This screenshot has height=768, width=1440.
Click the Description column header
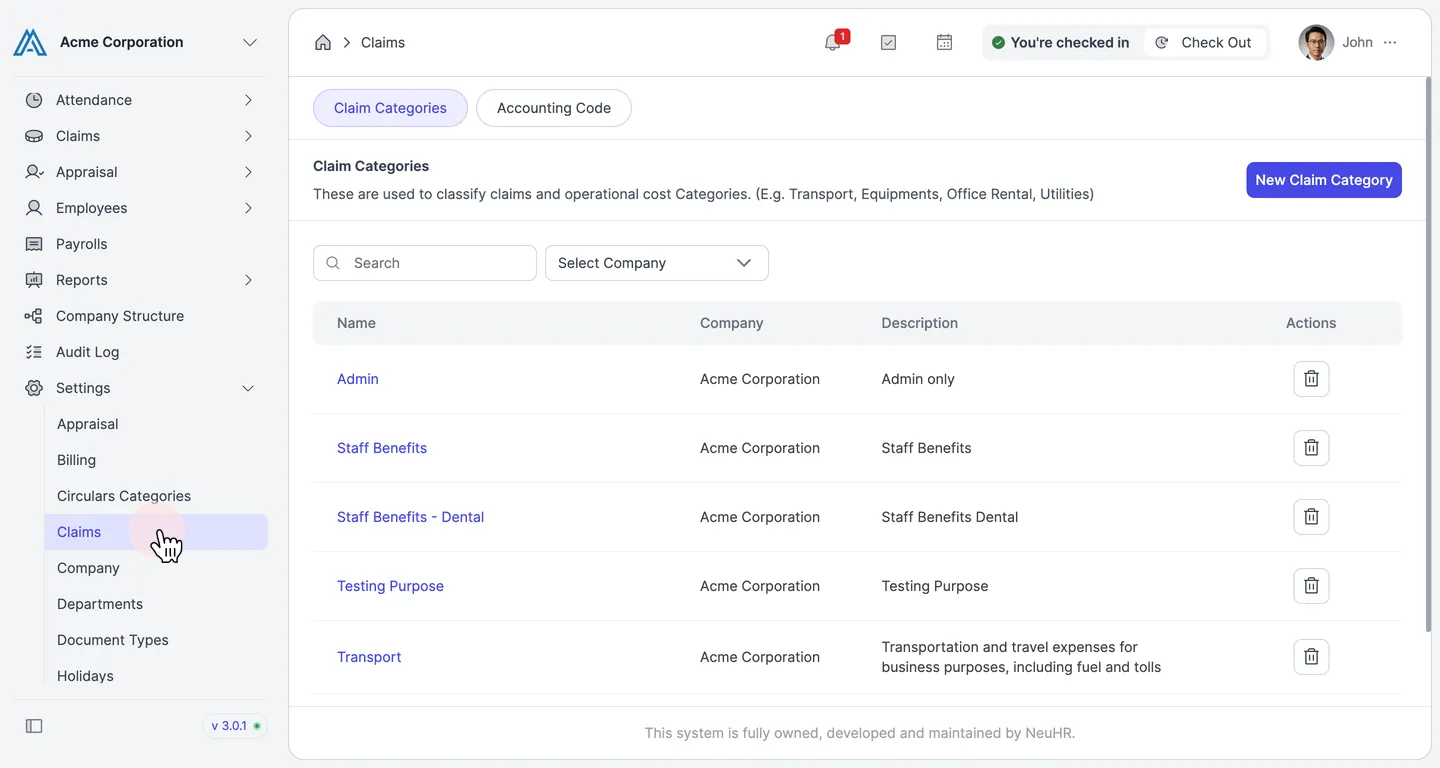coord(919,323)
